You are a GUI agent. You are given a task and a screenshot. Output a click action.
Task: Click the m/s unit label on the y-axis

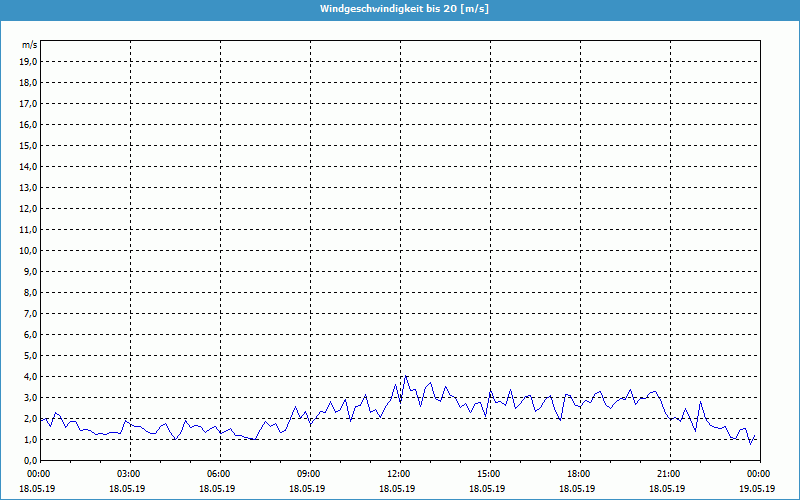click(x=30, y=46)
